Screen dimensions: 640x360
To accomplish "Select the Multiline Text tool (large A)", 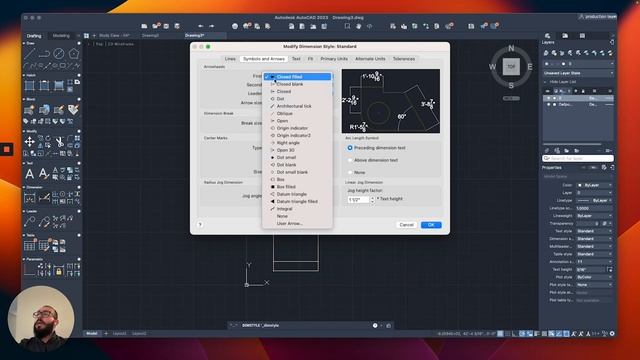I will pyautogui.click(x=29, y=174).
